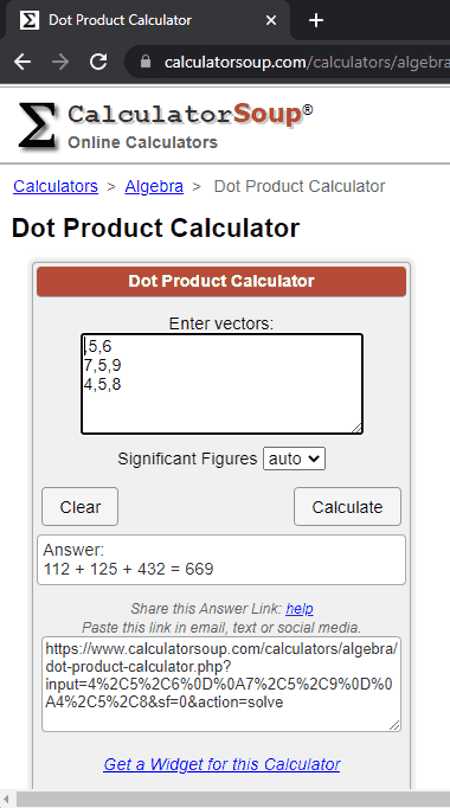Click inside the Enter vectors text area
Screen dimensions: 450x808
coord(222,384)
